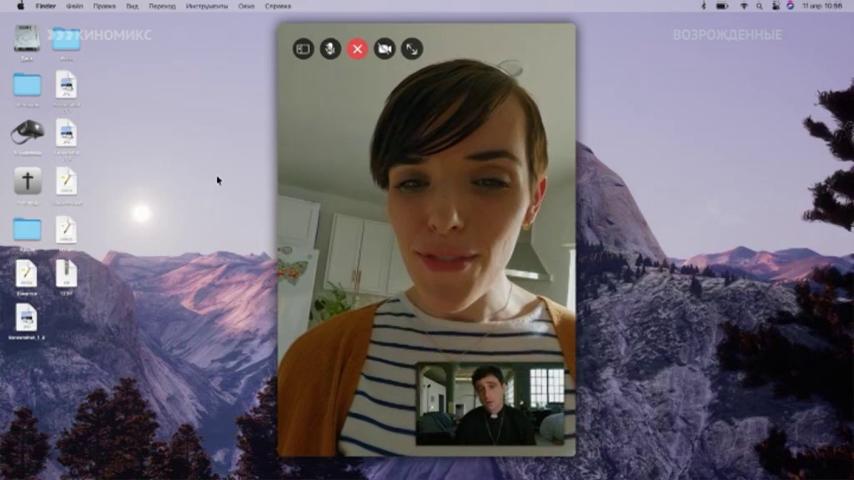Screen dimensions: 854x480
Task: Select the hard disk desktop icon
Action: (x=26, y=39)
